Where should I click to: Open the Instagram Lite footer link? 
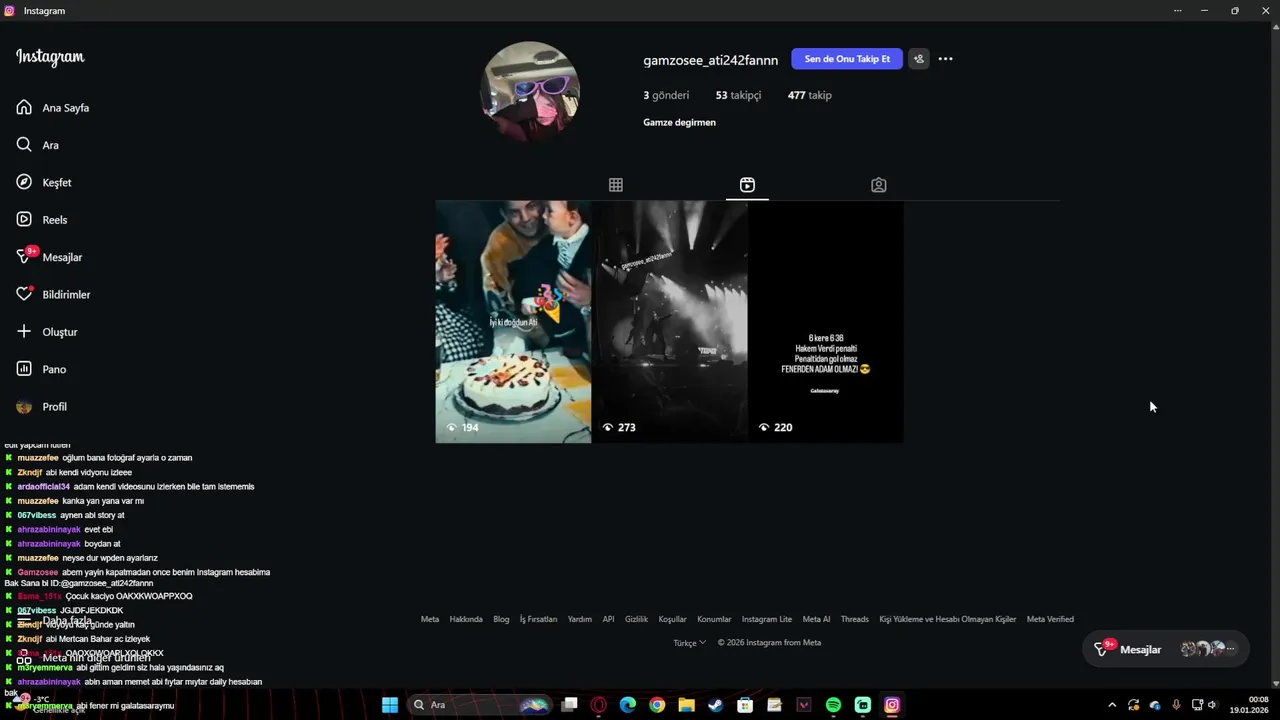(x=767, y=619)
